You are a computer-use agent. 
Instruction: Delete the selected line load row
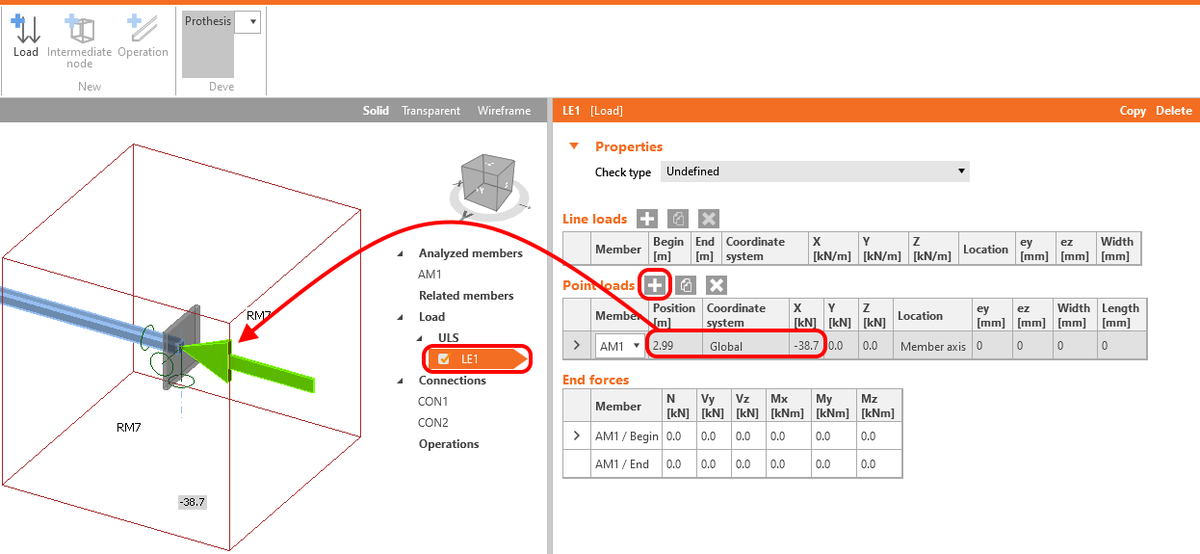708,218
